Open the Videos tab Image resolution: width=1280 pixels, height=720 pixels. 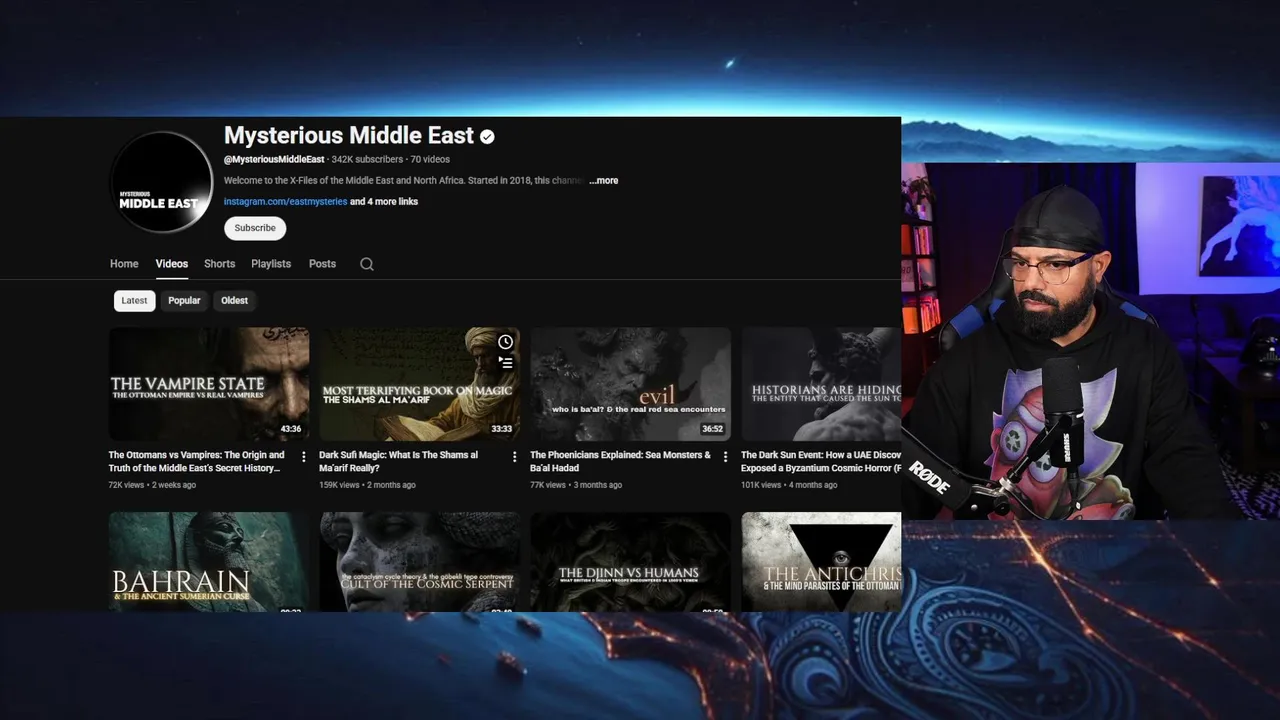coord(172,264)
